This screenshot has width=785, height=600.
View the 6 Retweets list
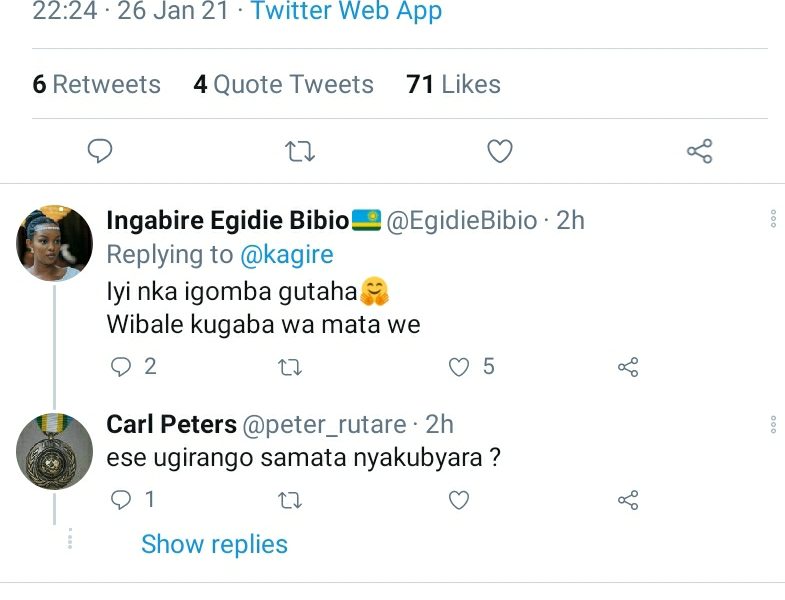pyautogui.click(x=96, y=84)
